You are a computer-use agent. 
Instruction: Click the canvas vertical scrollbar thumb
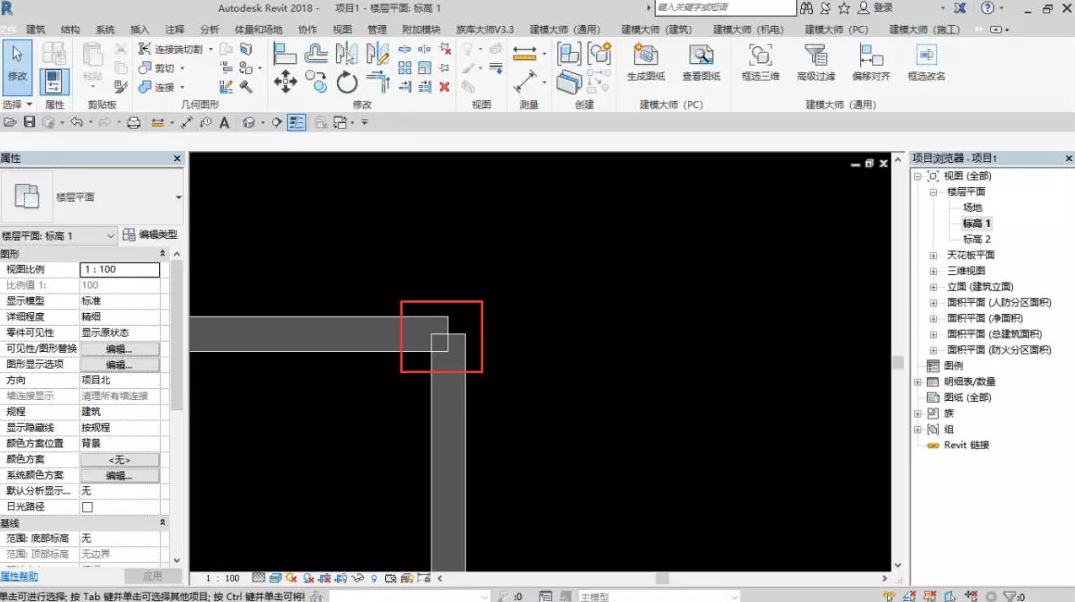pyautogui.click(x=897, y=361)
